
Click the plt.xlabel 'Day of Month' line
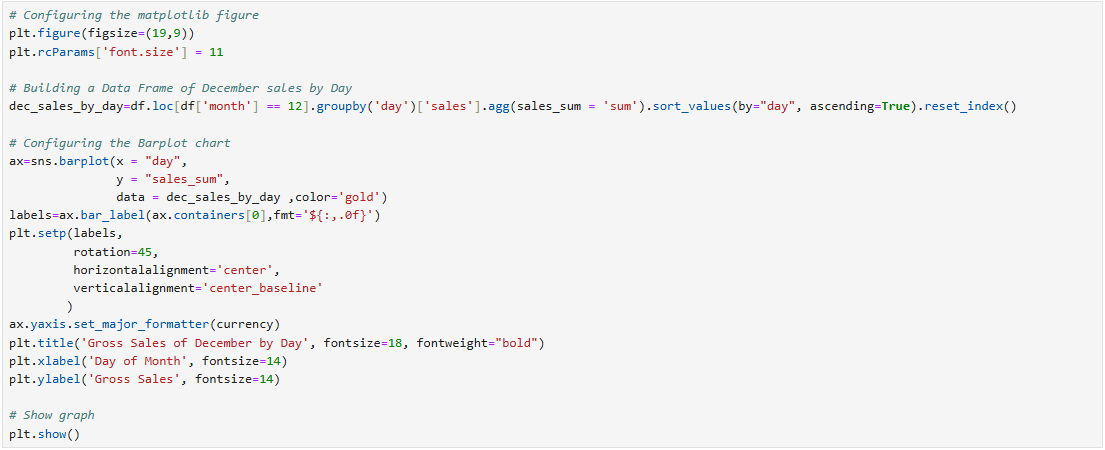click(x=148, y=361)
